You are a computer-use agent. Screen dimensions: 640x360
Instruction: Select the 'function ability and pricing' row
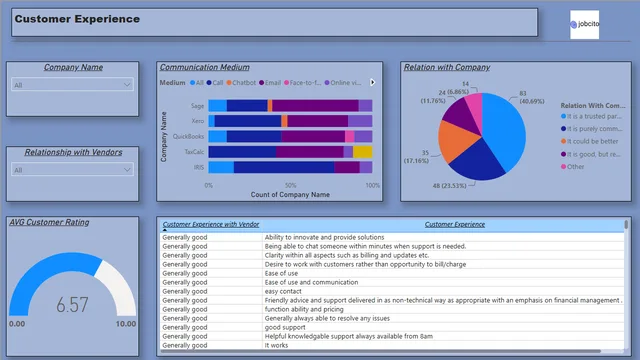click(x=392, y=309)
